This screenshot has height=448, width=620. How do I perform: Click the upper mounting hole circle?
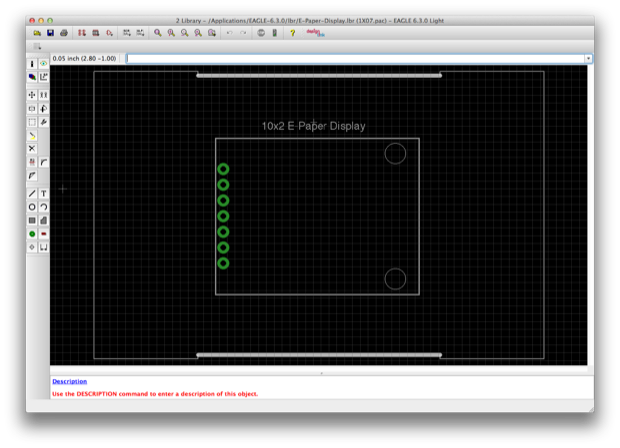(x=395, y=153)
